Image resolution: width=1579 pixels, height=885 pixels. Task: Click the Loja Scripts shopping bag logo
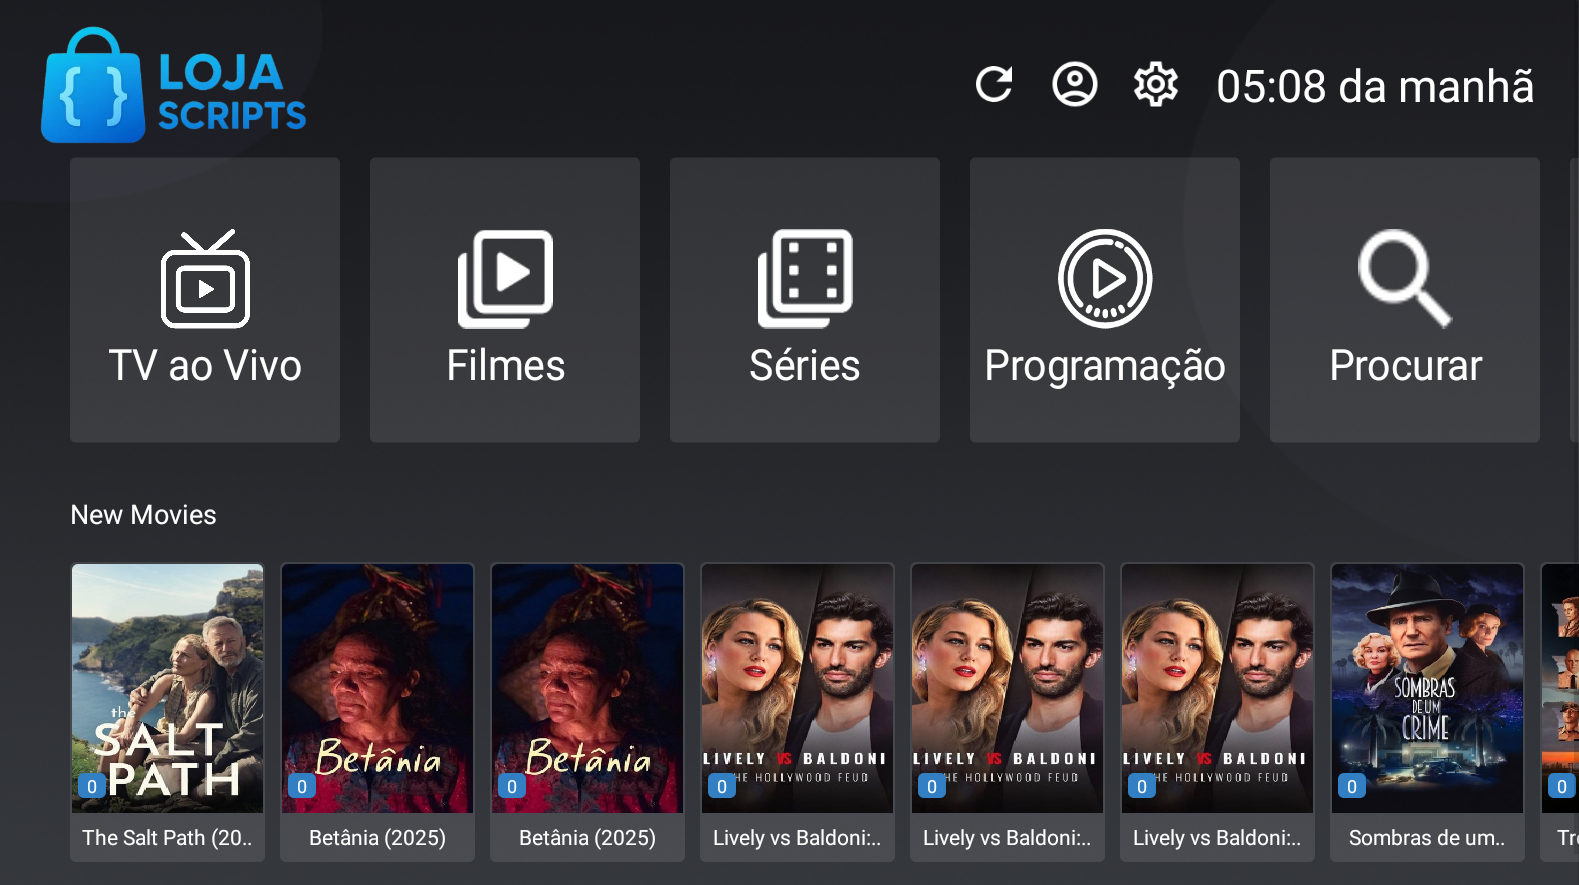pyautogui.click(x=93, y=87)
